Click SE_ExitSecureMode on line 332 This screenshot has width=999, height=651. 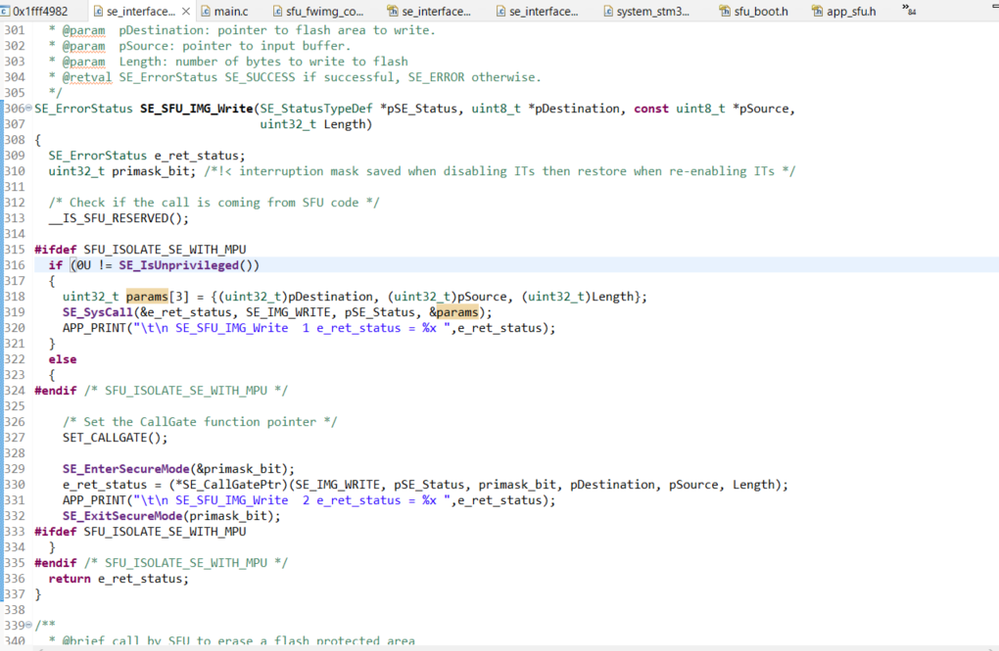122,516
